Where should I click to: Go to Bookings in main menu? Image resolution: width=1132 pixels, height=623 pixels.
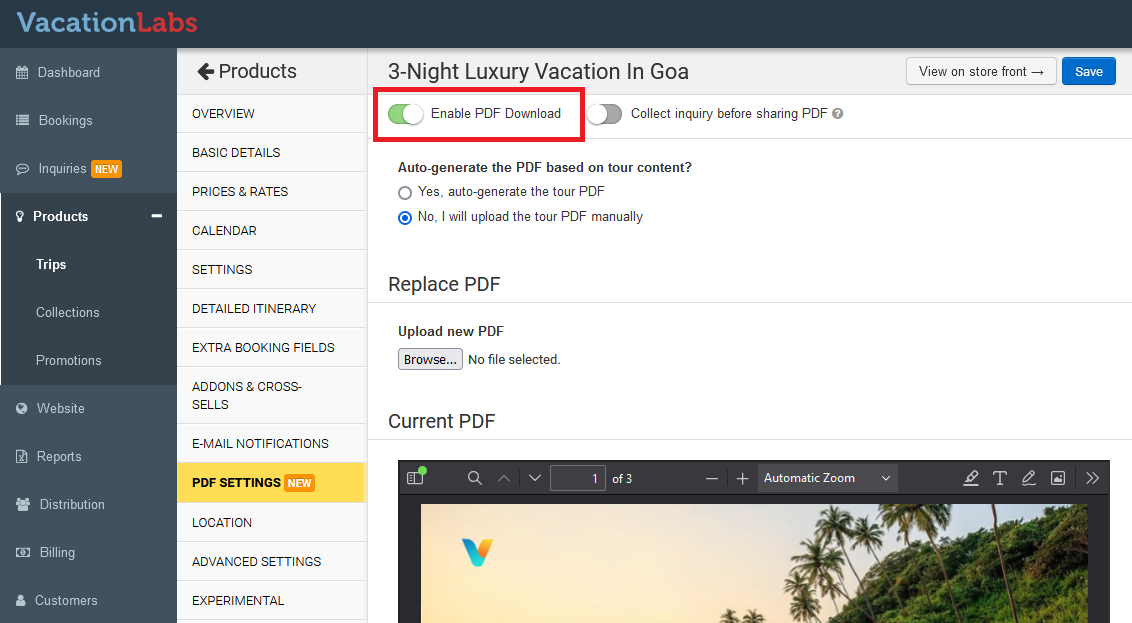[x=65, y=120]
